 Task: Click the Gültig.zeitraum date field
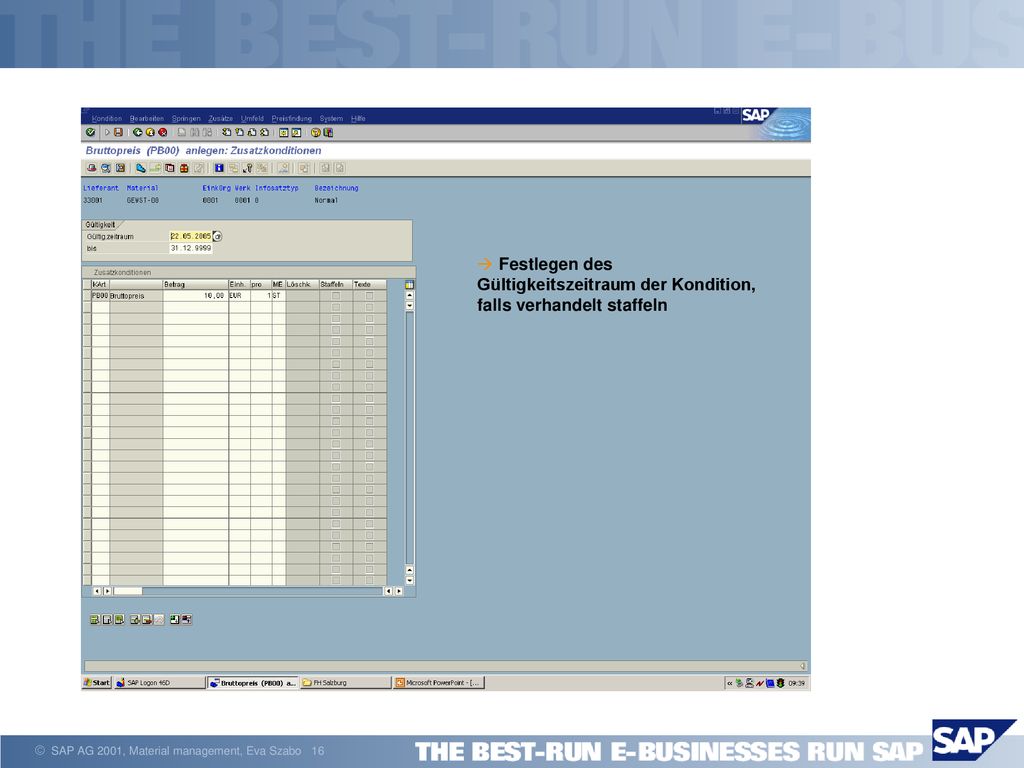(191, 236)
